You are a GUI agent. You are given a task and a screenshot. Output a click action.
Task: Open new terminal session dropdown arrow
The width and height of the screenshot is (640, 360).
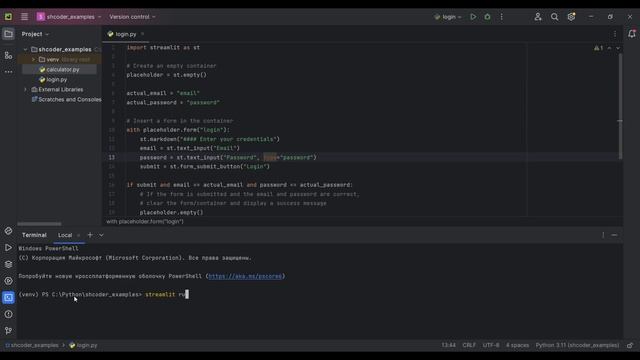[101, 235]
